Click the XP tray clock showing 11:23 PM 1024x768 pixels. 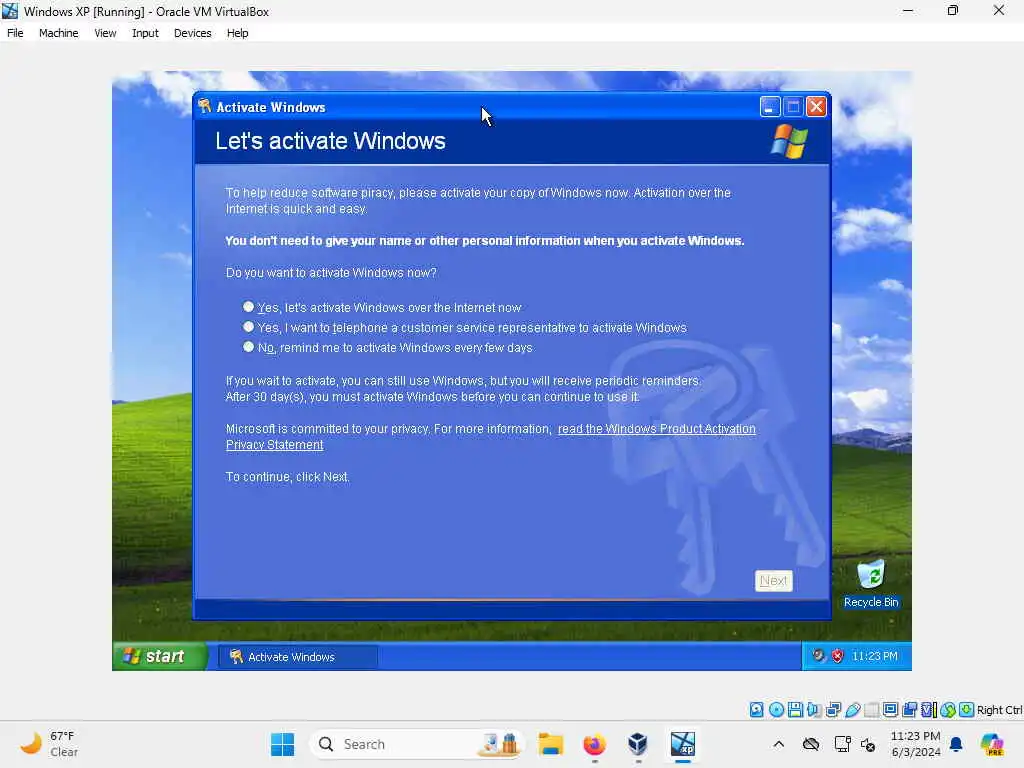coord(874,656)
